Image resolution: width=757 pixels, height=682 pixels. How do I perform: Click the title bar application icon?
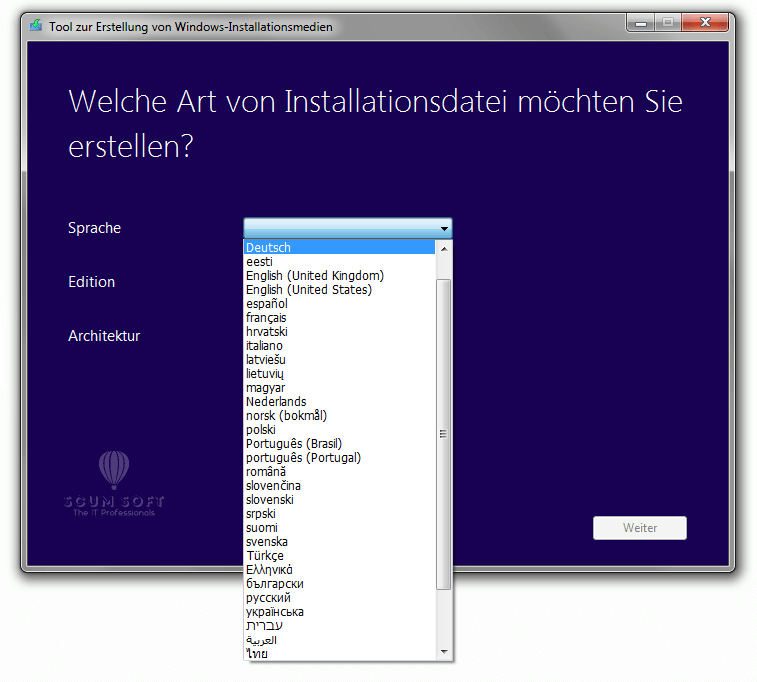36,25
